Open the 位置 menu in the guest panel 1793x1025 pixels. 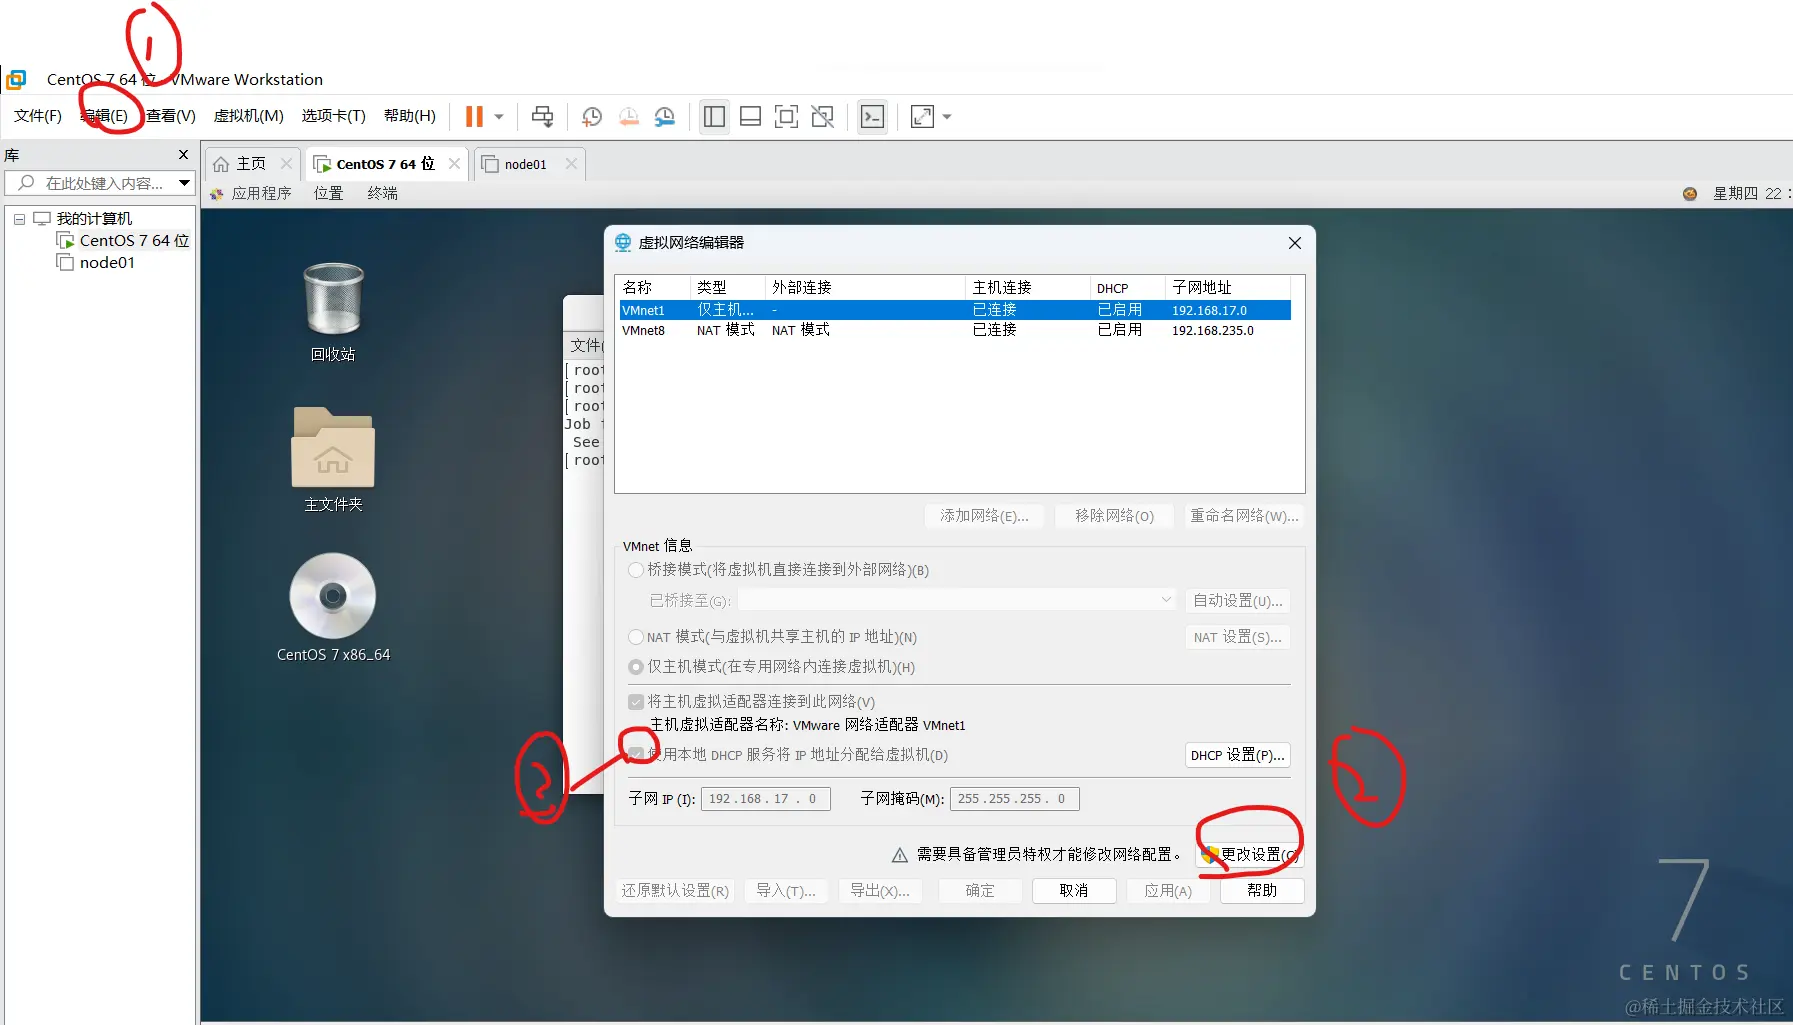click(328, 193)
